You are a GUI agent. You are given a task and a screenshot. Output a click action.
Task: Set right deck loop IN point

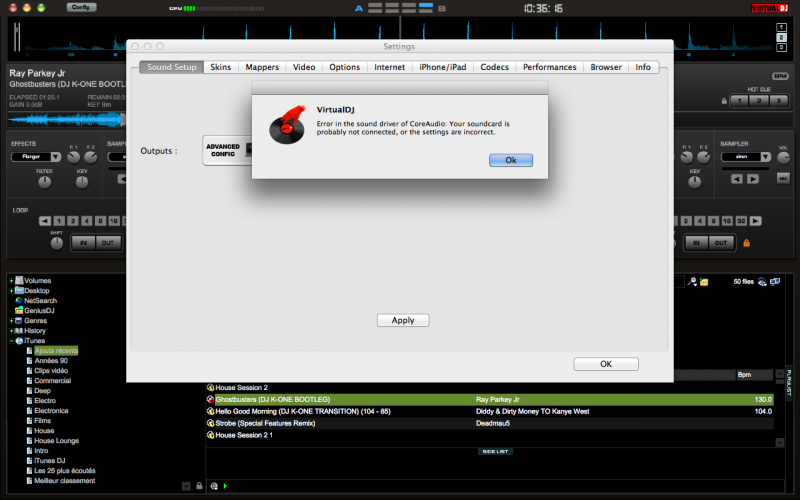(x=696, y=243)
